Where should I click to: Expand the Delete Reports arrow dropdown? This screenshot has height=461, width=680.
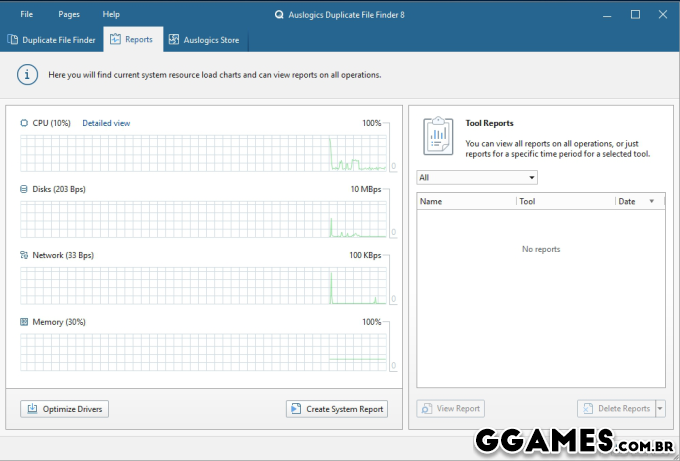click(x=660, y=408)
